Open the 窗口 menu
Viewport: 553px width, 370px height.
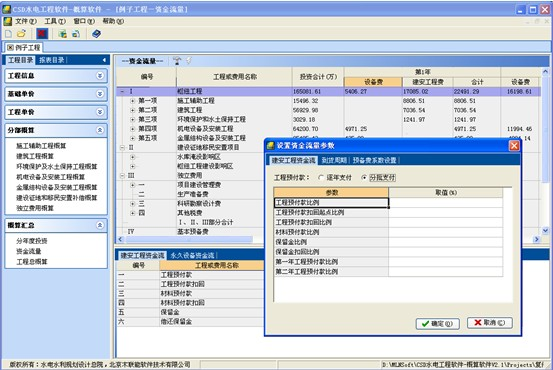coord(84,22)
